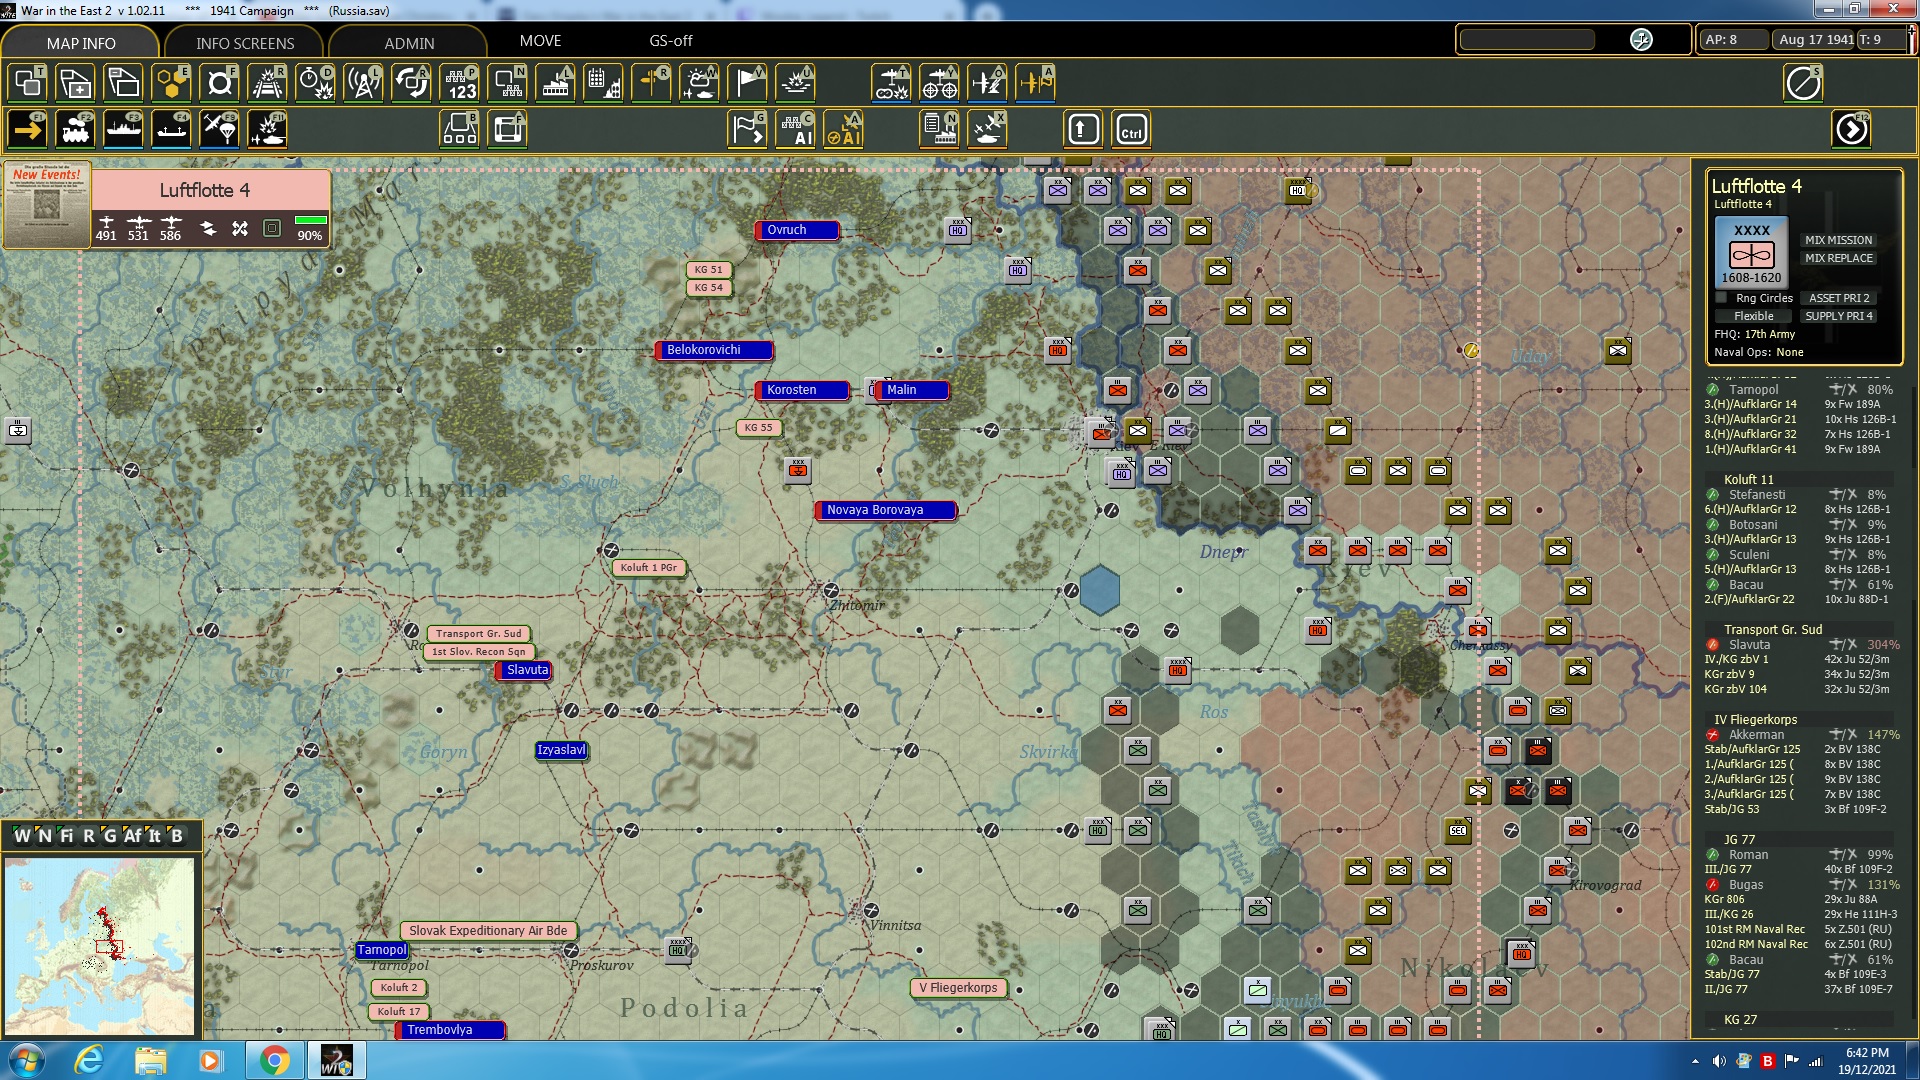Toggle battle sites explosion icon
Viewport: 1920px width, 1080px height.
tap(796, 84)
